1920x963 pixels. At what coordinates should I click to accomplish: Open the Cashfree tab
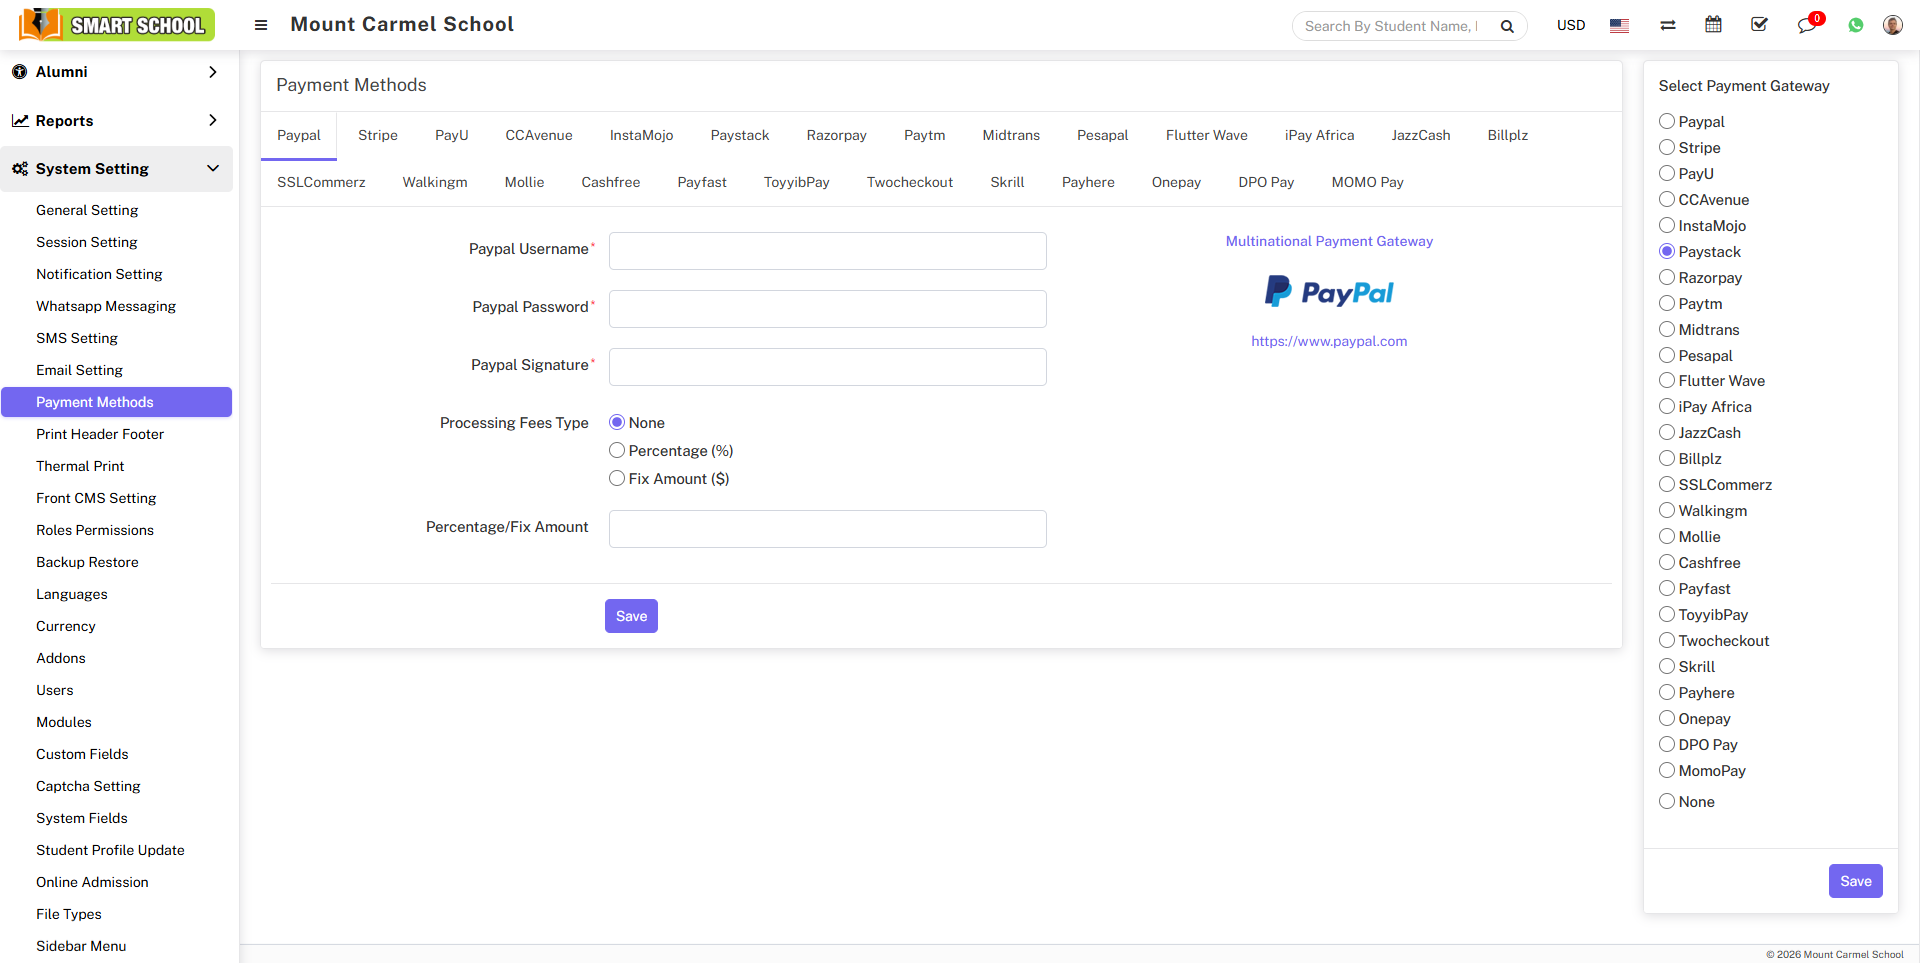[x=610, y=182]
